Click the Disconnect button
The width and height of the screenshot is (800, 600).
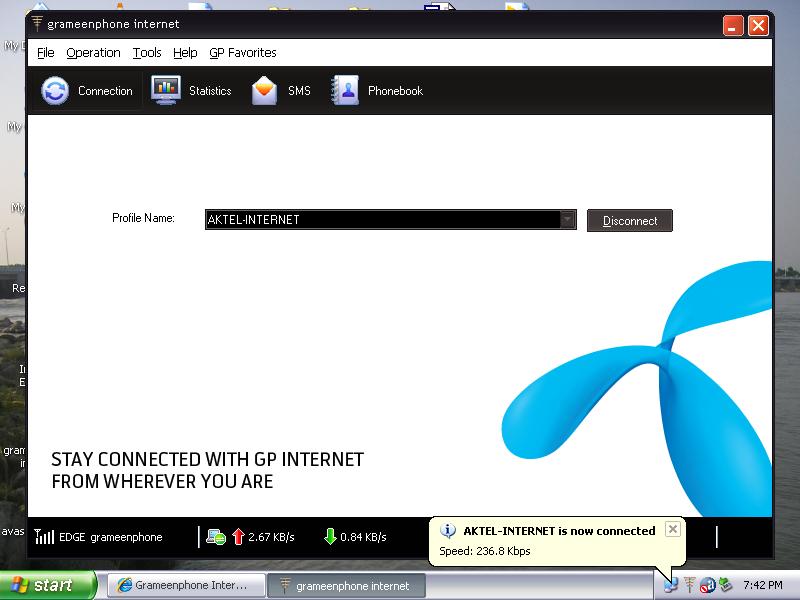coord(630,220)
